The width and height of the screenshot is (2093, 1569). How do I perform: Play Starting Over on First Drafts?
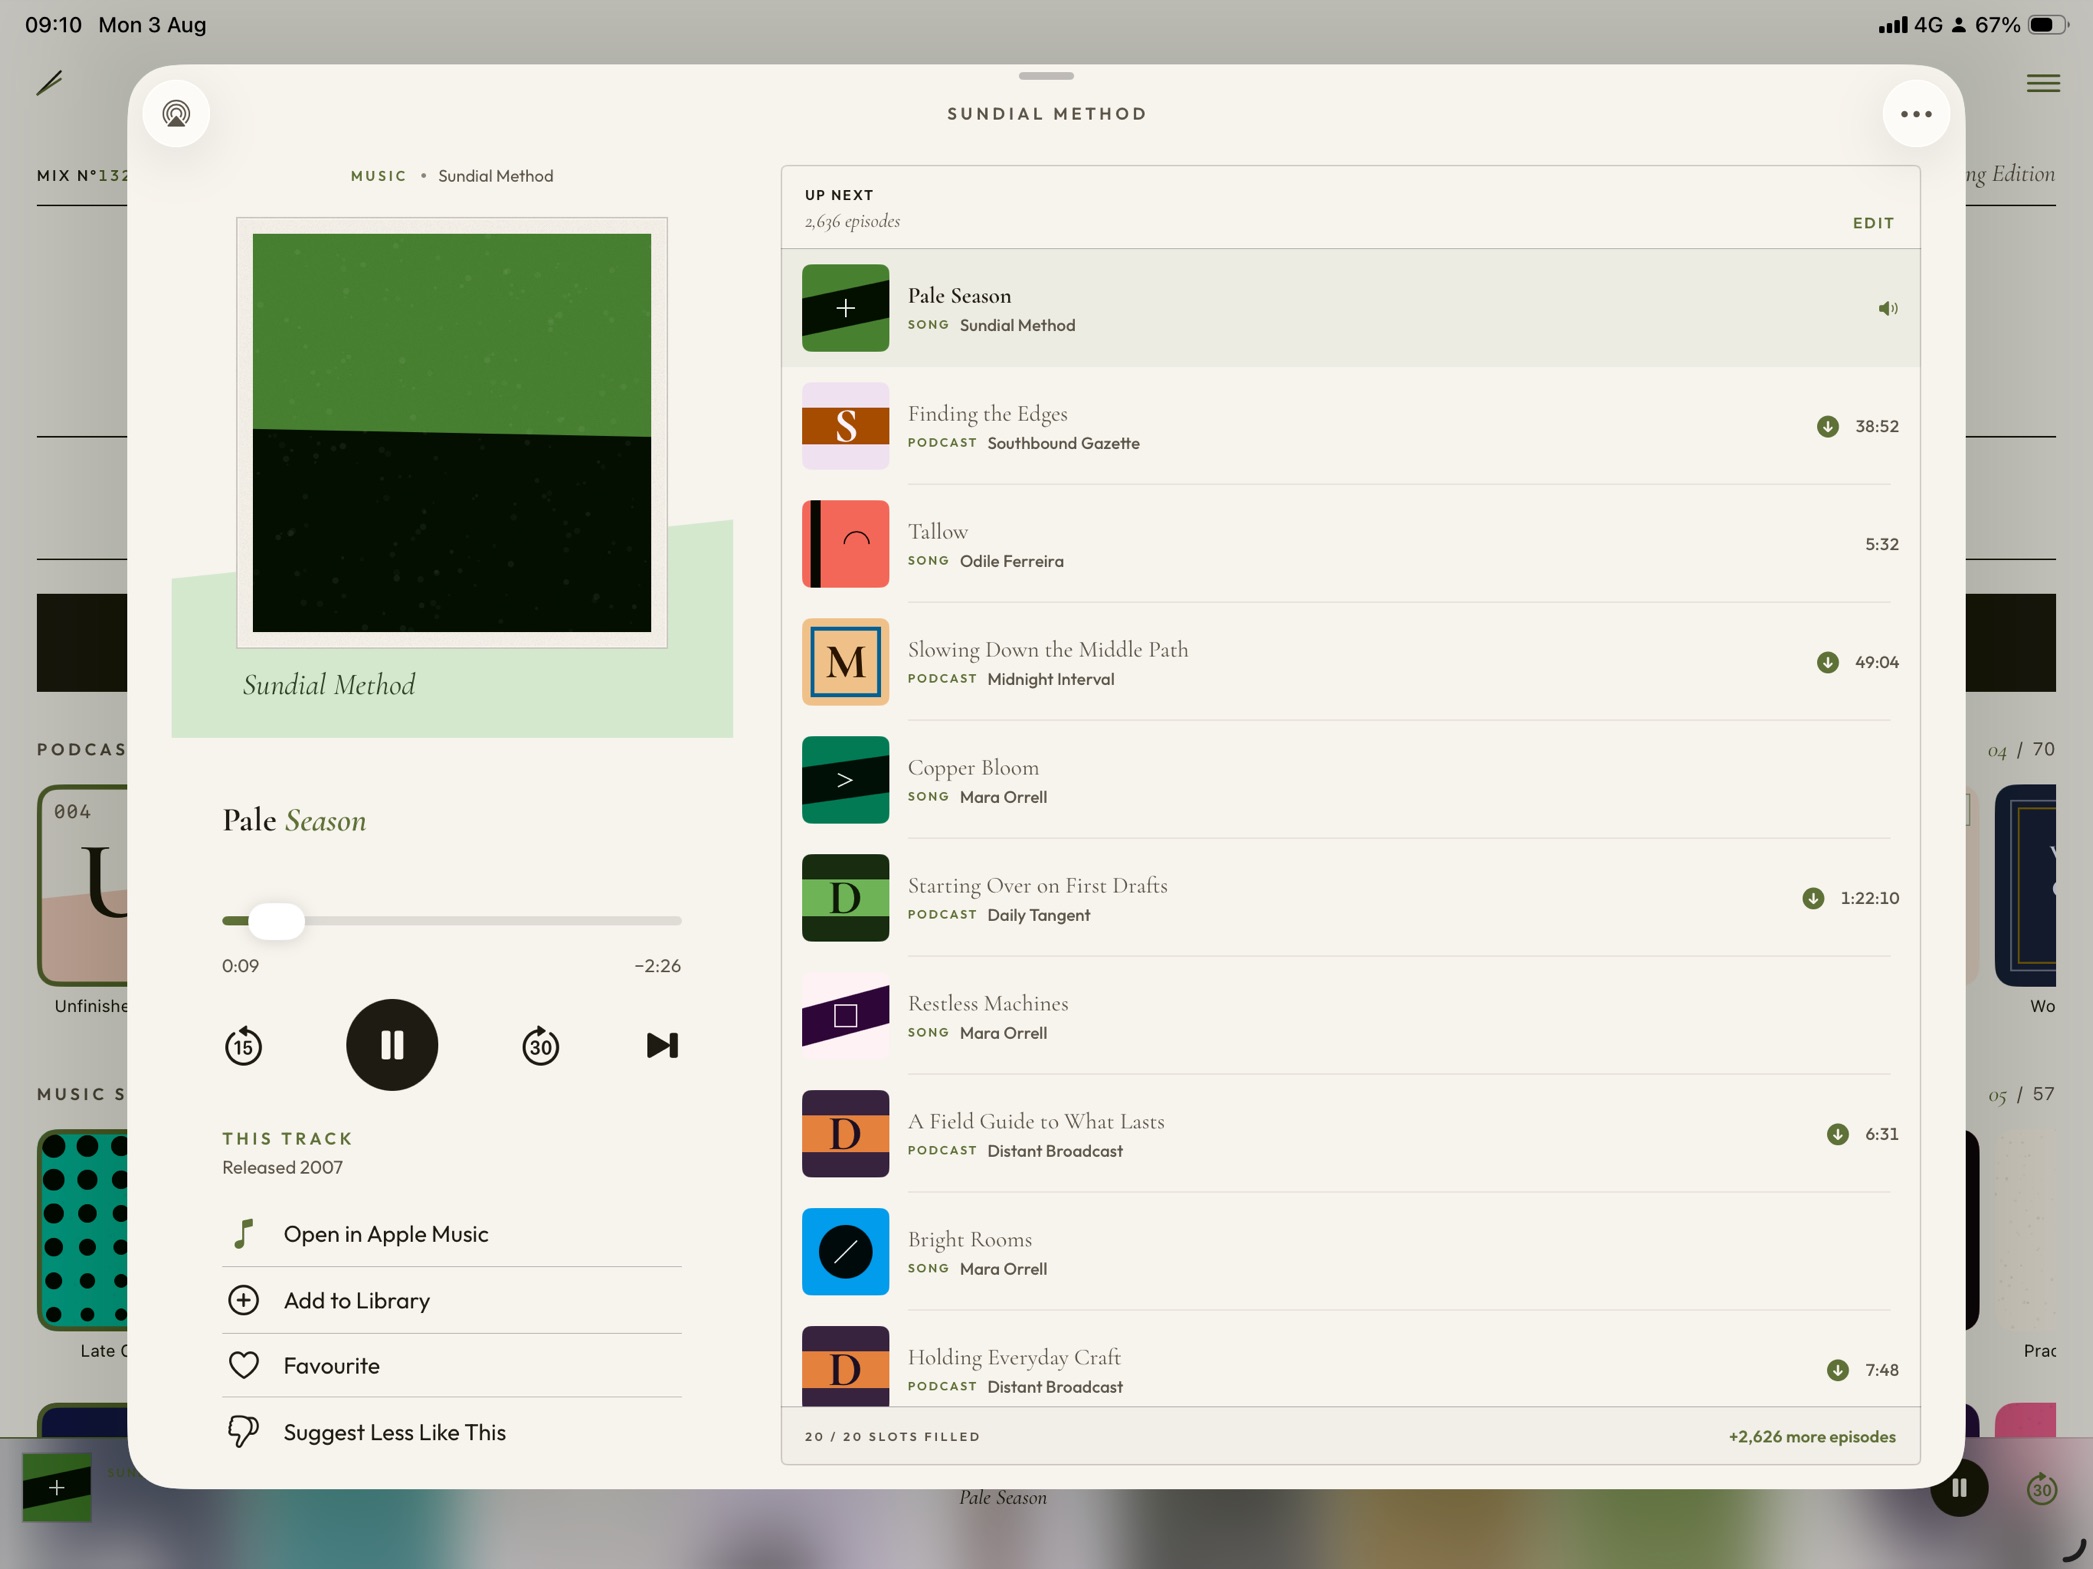[1350, 898]
